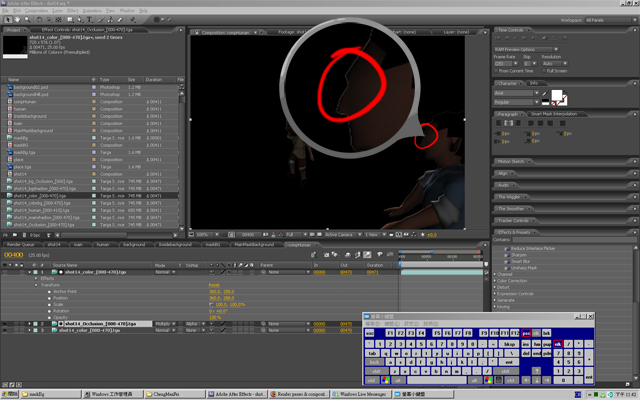Open the viewer magnification 100% dropdown
The width and height of the screenshot is (640, 400).
coord(208,235)
